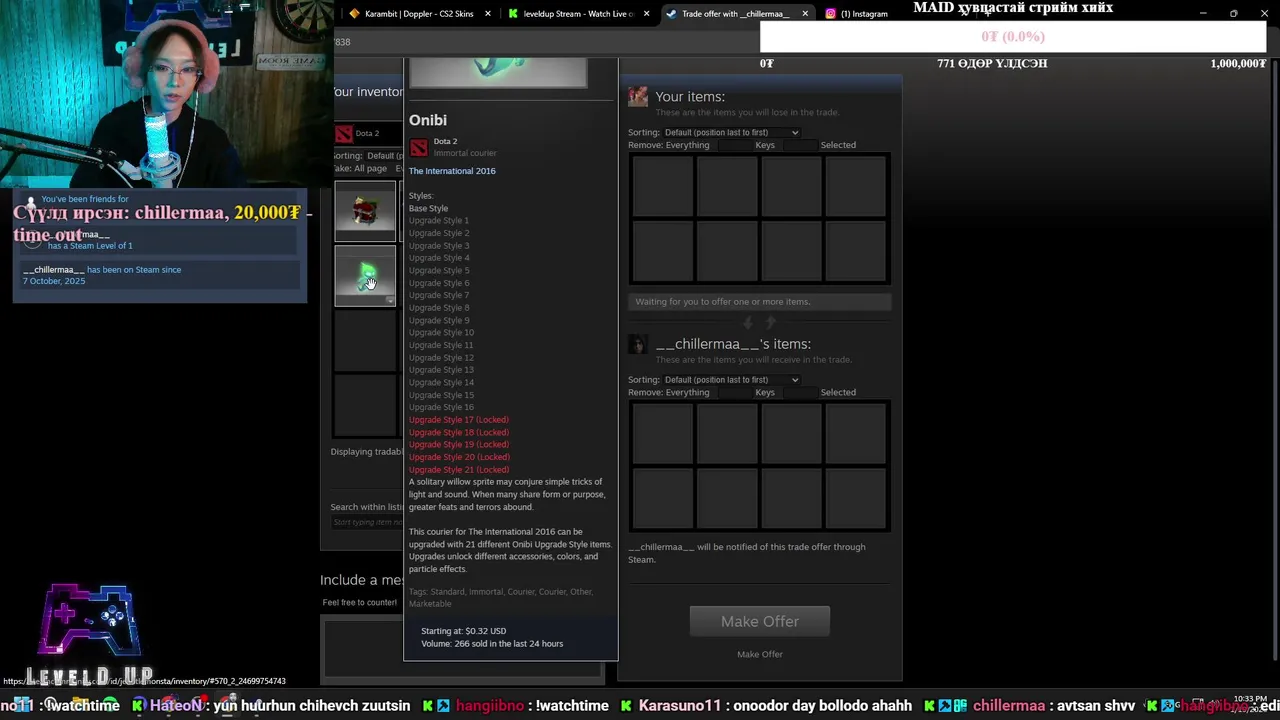Click Remove Keys under Your items

(765, 145)
